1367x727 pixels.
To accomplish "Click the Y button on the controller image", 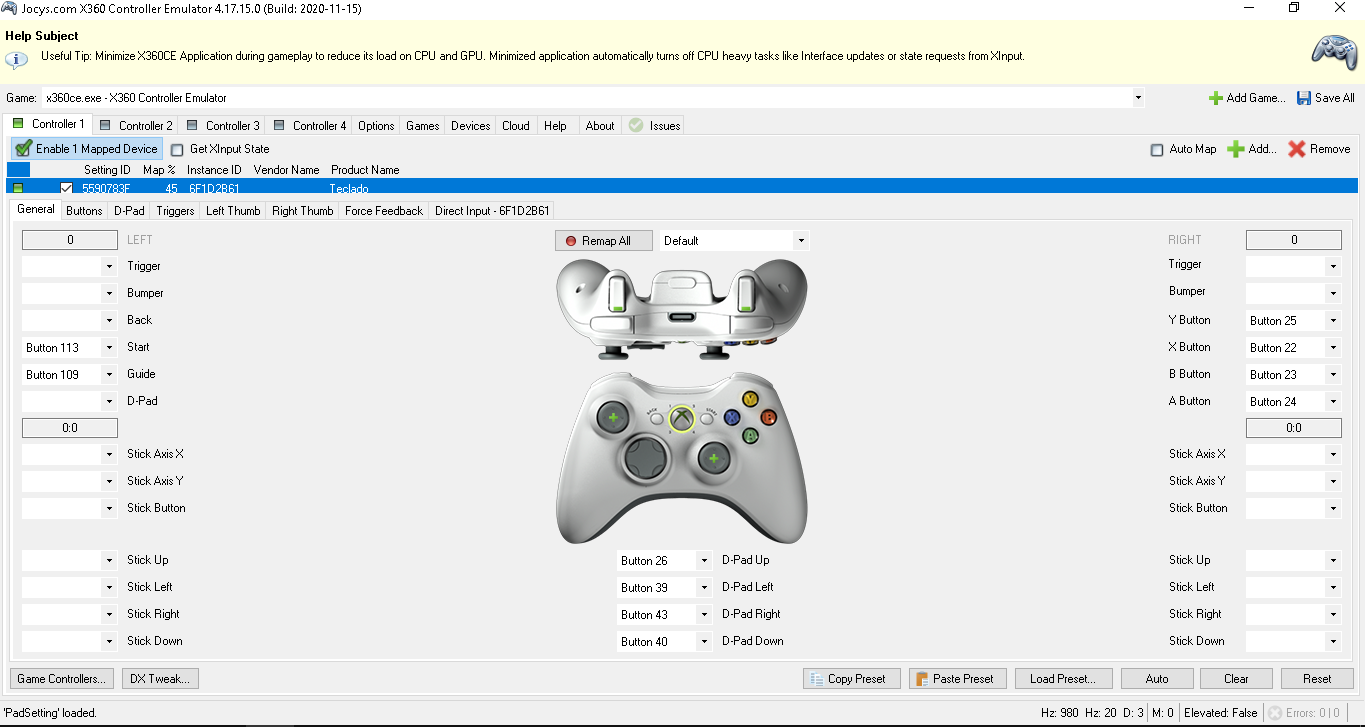I will point(750,399).
